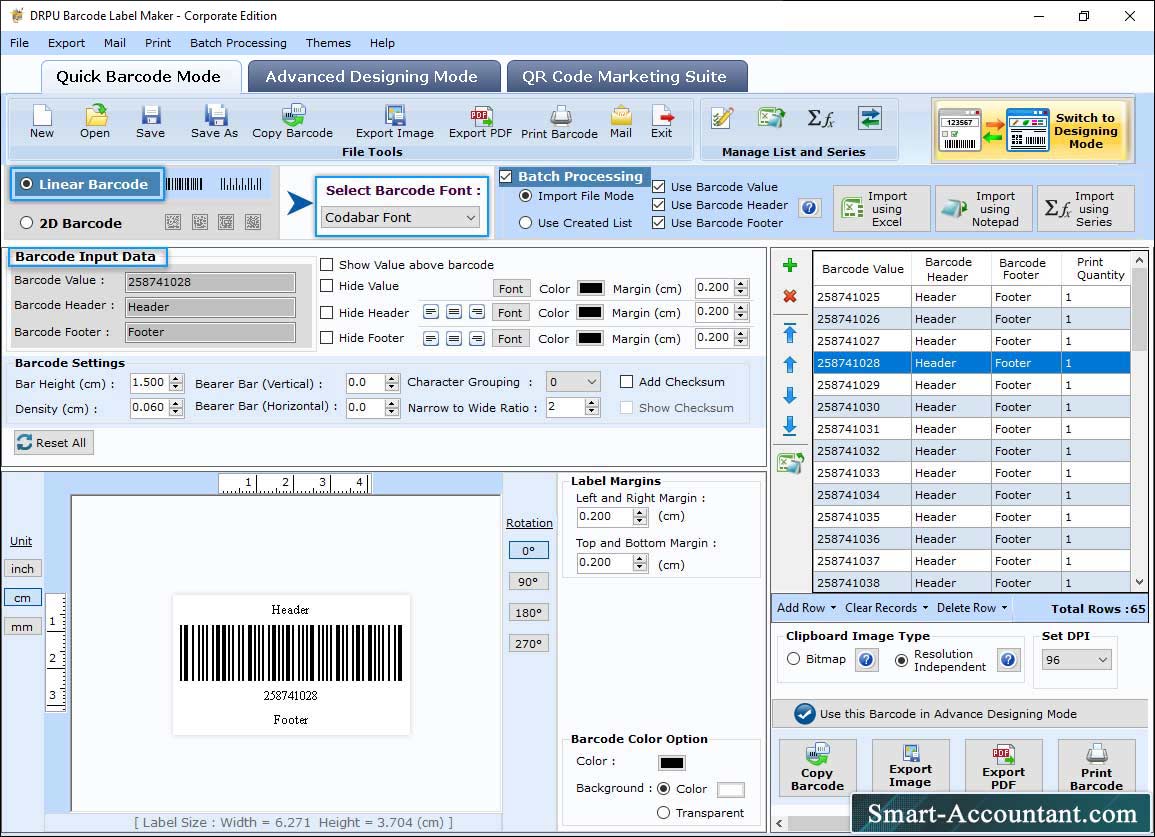Enable Add Checksum checkbox
The width and height of the screenshot is (1155, 837).
coord(627,382)
